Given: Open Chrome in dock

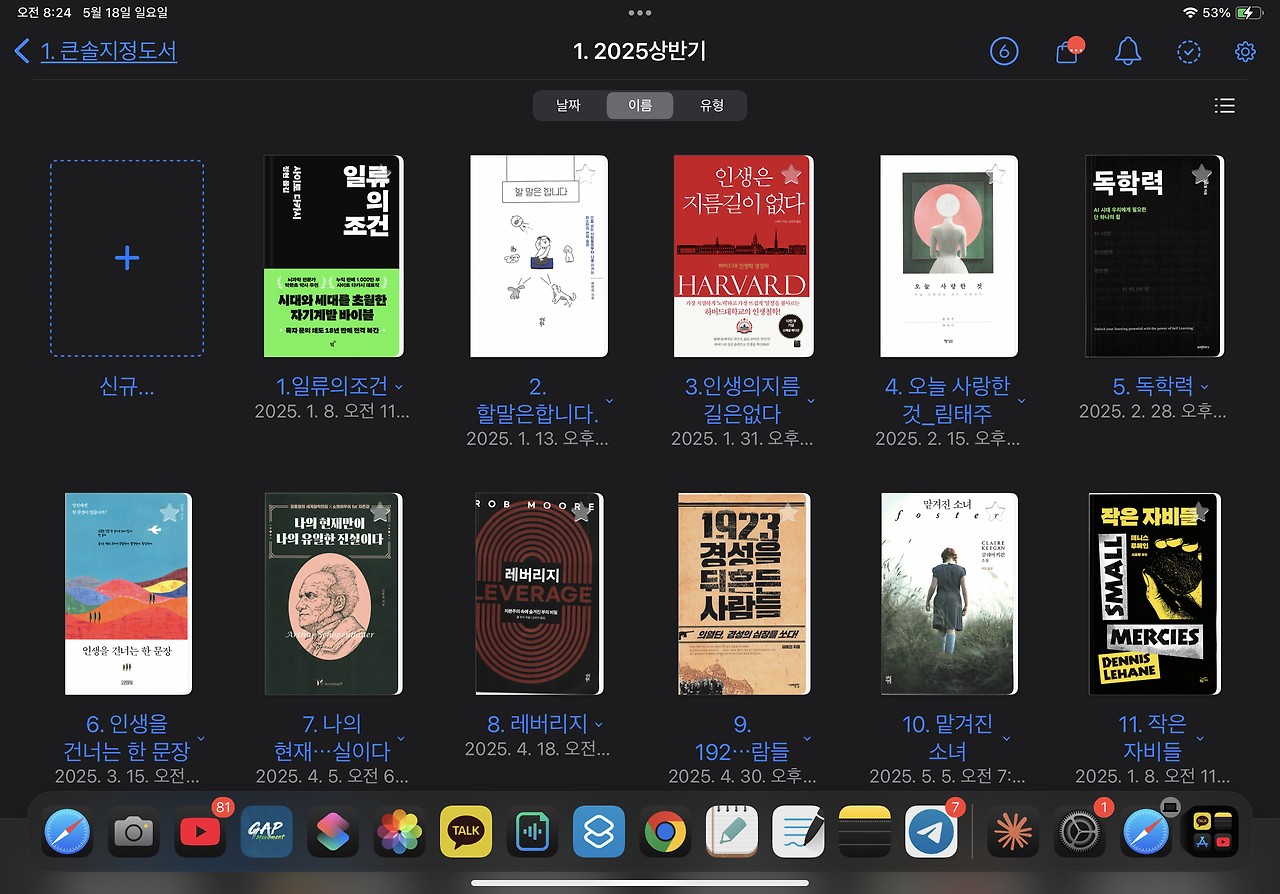Looking at the screenshot, I should pyautogui.click(x=666, y=832).
